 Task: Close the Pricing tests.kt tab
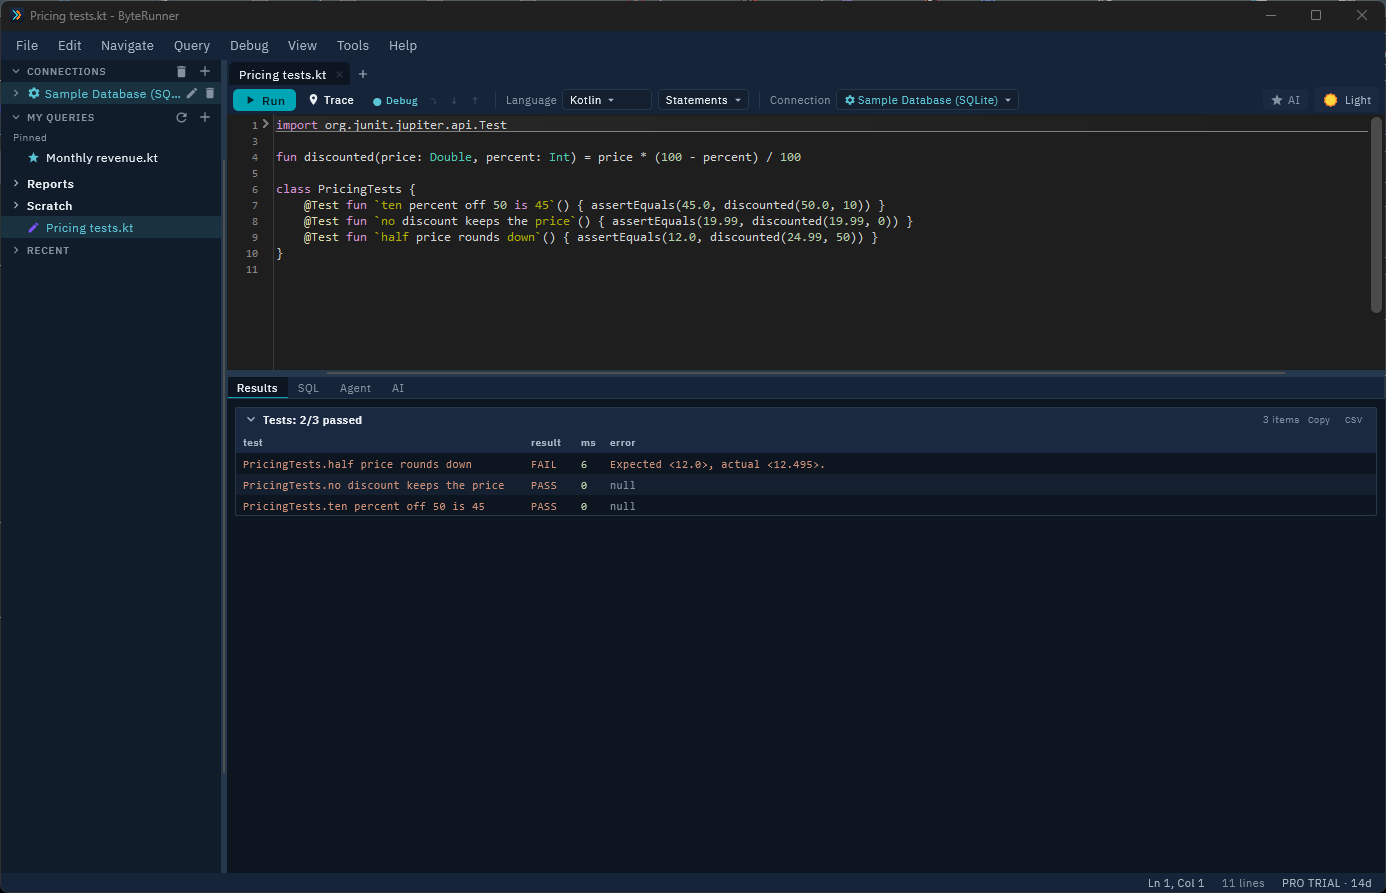[340, 75]
